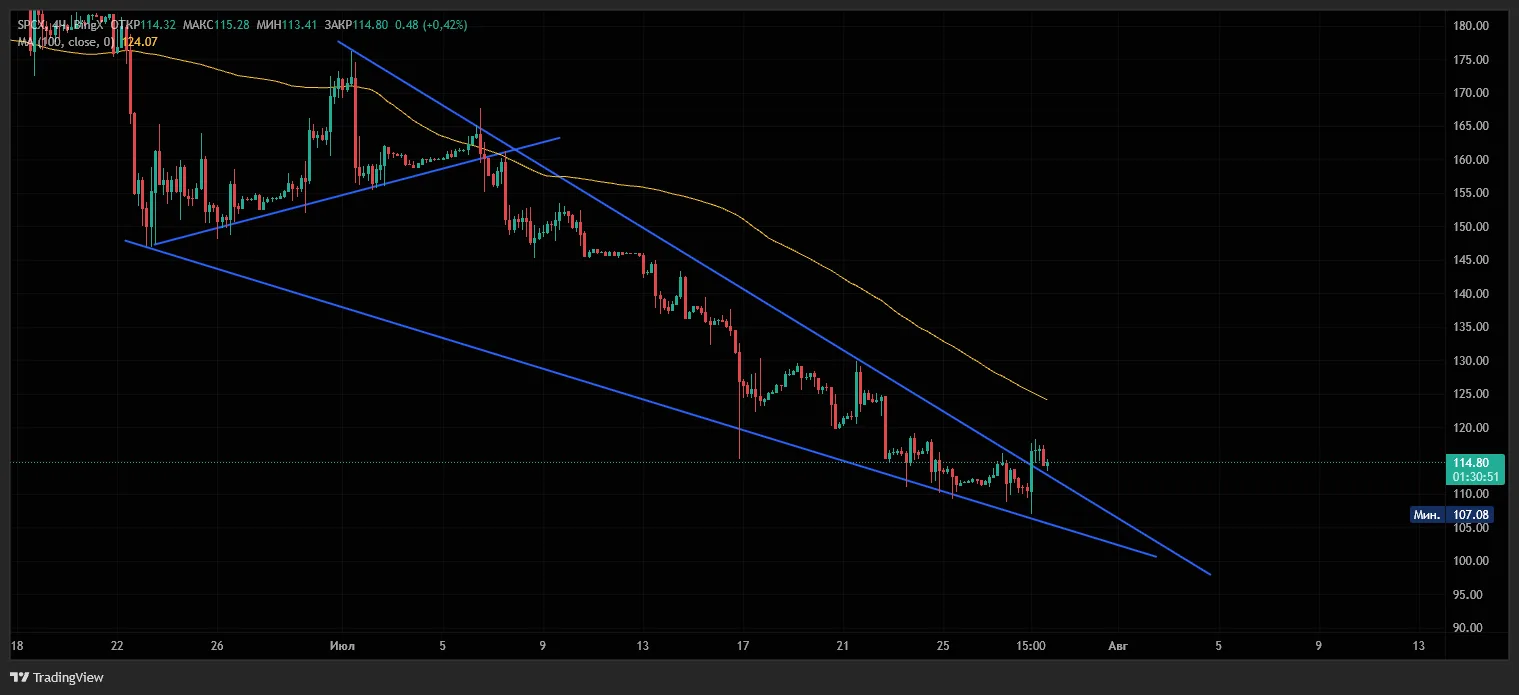The height and width of the screenshot is (695, 1519).
Task: Click the Июл label on time axis
Action: point(341,646)
